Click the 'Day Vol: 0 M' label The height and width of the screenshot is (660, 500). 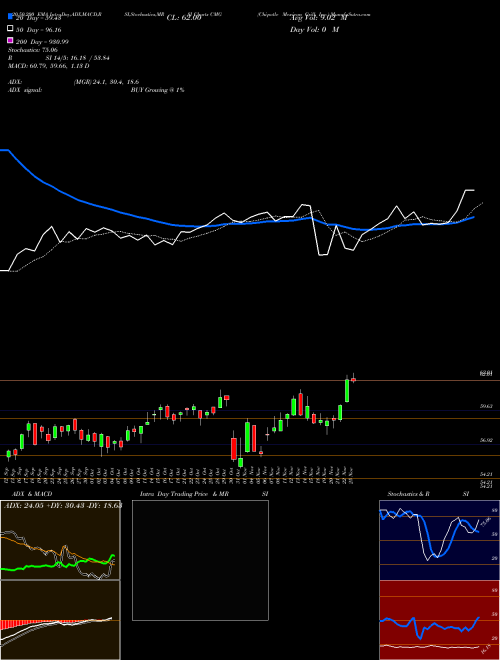[x=314, y=29]
